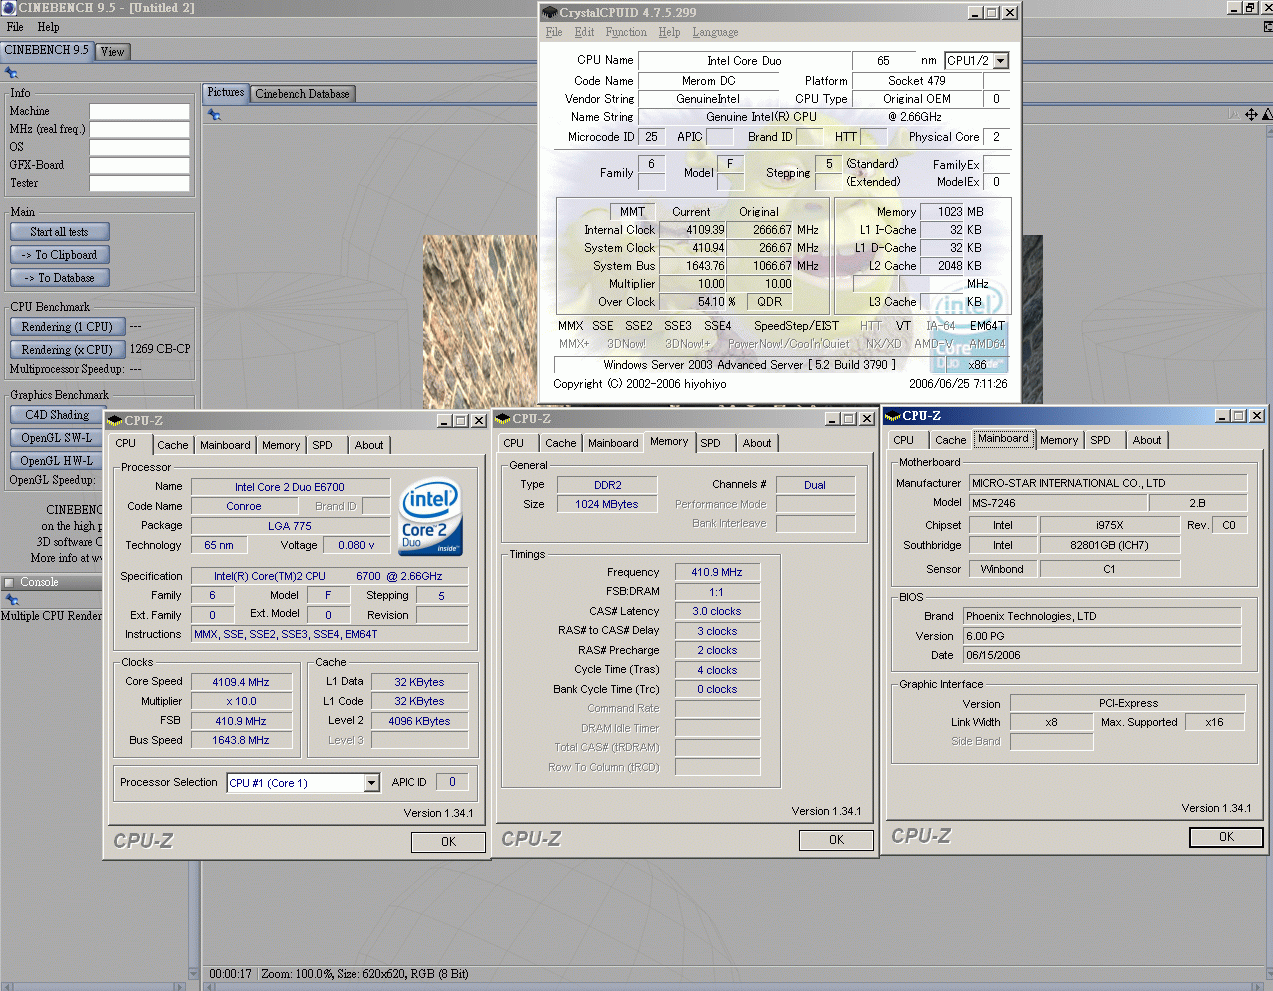
Task: Click the Cinebench horizontal scrollbar left arrow
Action: [208, 986]
